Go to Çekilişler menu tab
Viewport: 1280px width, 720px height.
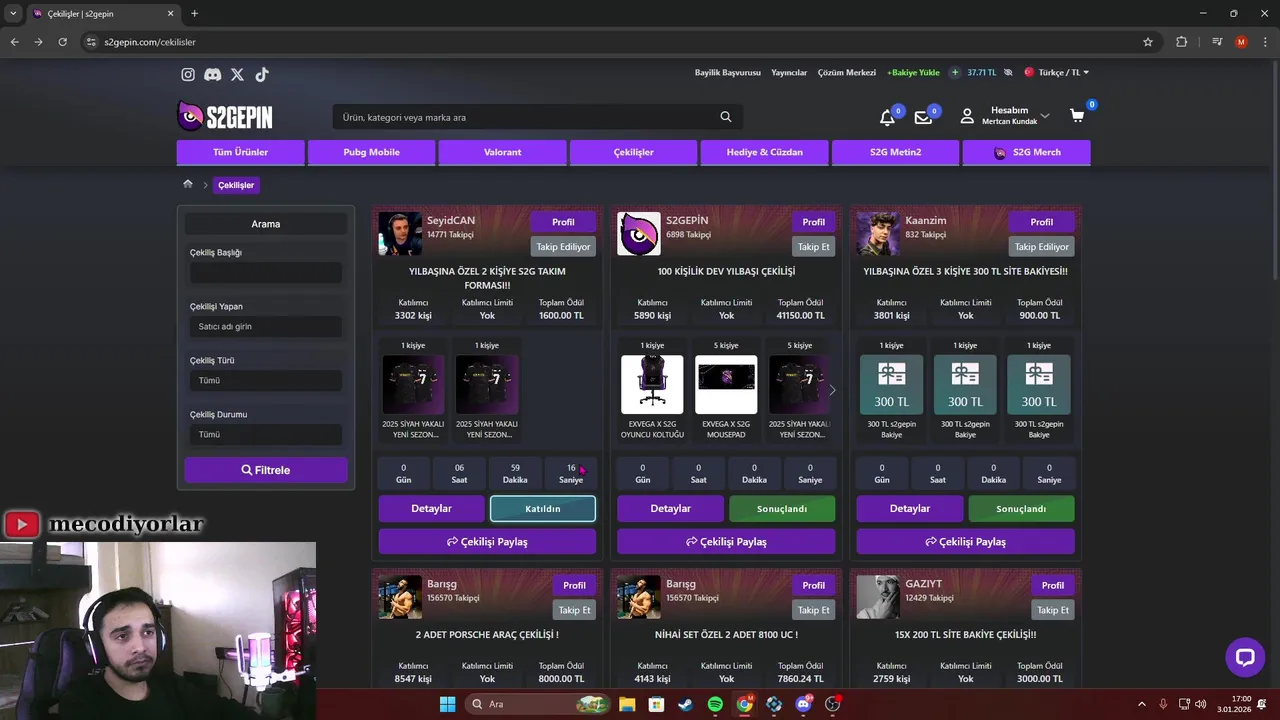pyautogui.click(x=633, y=152)
